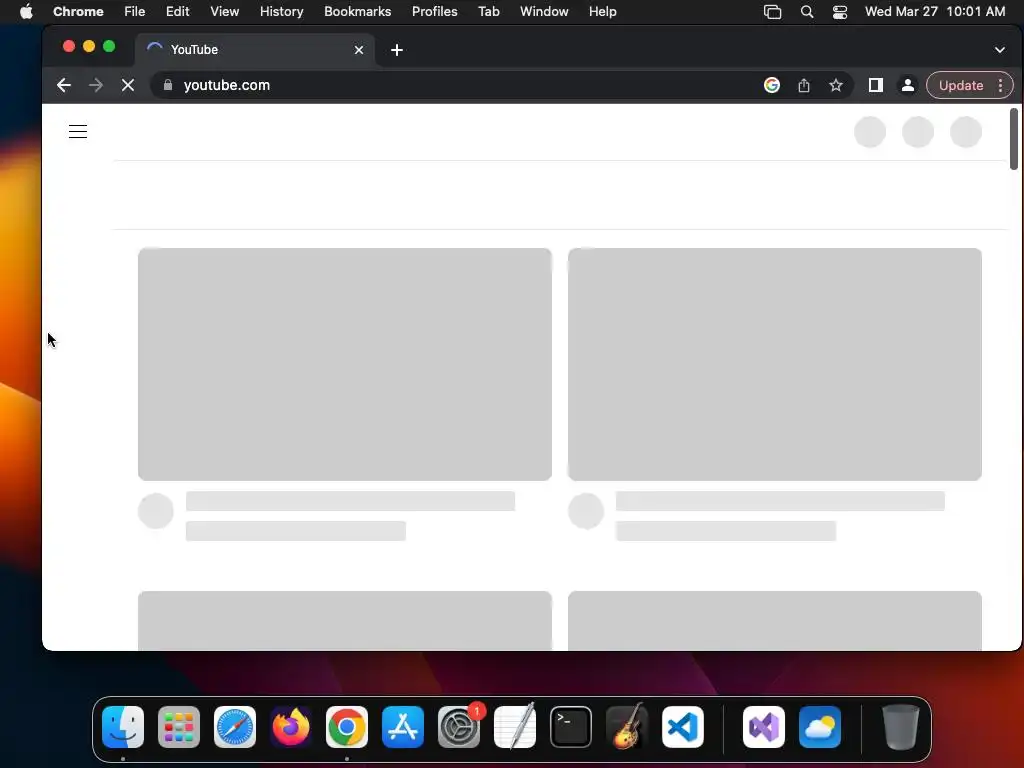Stop loading the page with X button
The height and width of the screenshot is (768, 1024).
click(128, 85)
